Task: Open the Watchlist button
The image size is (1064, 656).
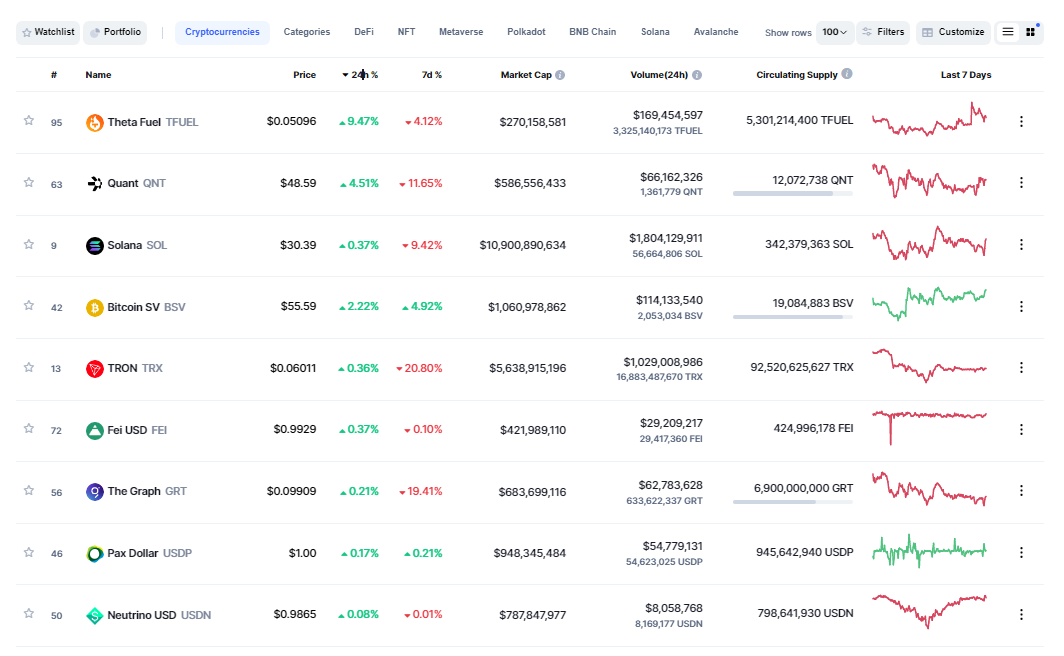Action: [48, 32]
